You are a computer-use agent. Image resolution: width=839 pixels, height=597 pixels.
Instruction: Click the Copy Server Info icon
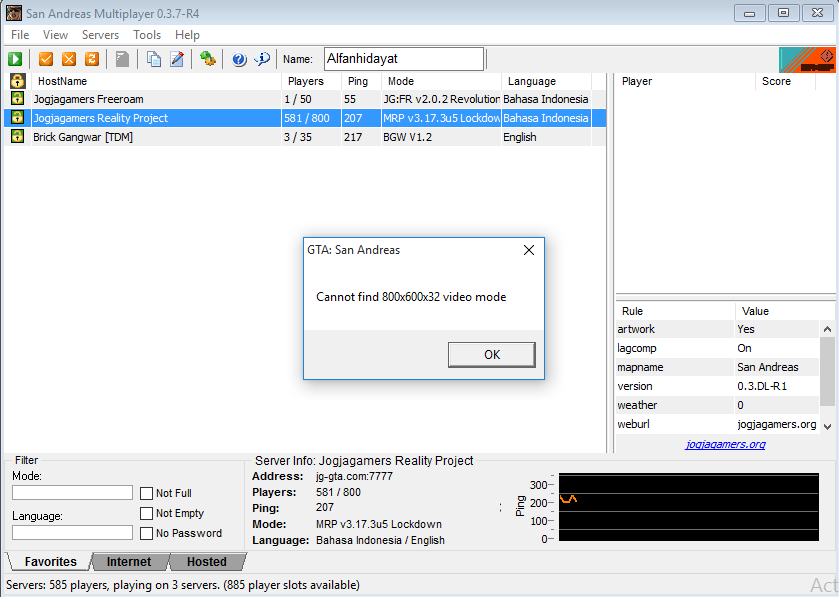(154, 59)
